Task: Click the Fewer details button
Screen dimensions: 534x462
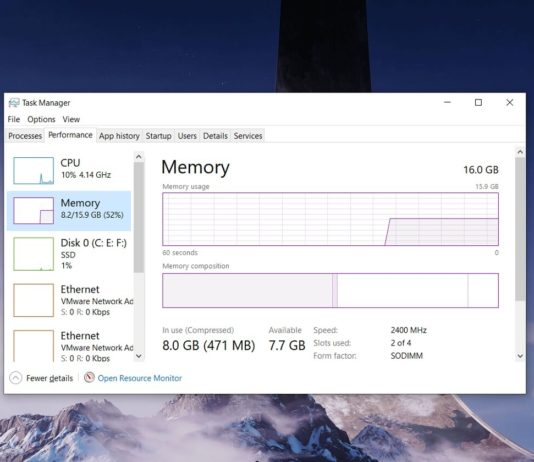Action: [41, 378]
